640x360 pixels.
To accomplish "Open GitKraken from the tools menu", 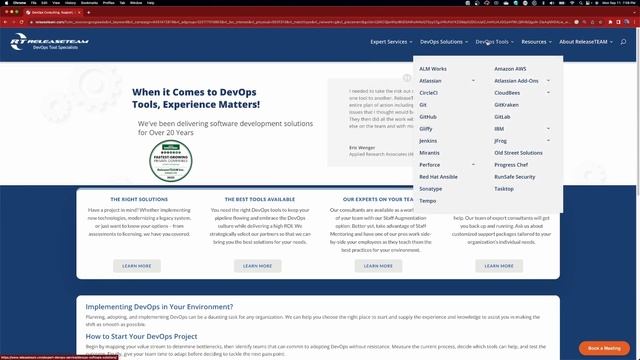I will coord(506,105).
